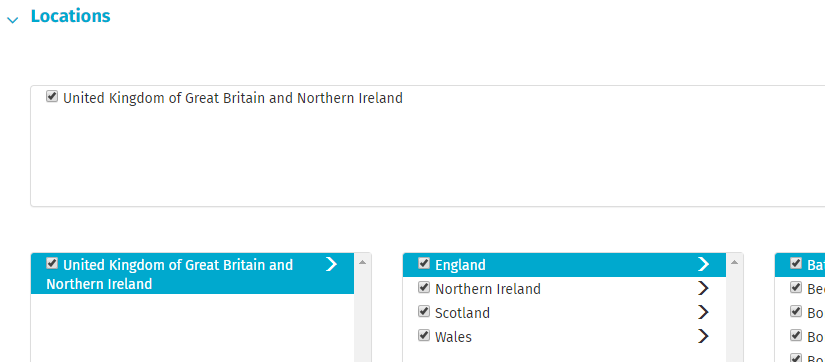The width and height of the screenshot is (825, 362).
Task: Expand United Kingdom arrow in country list
Action: pyautogui.click(x=331, y=264)
